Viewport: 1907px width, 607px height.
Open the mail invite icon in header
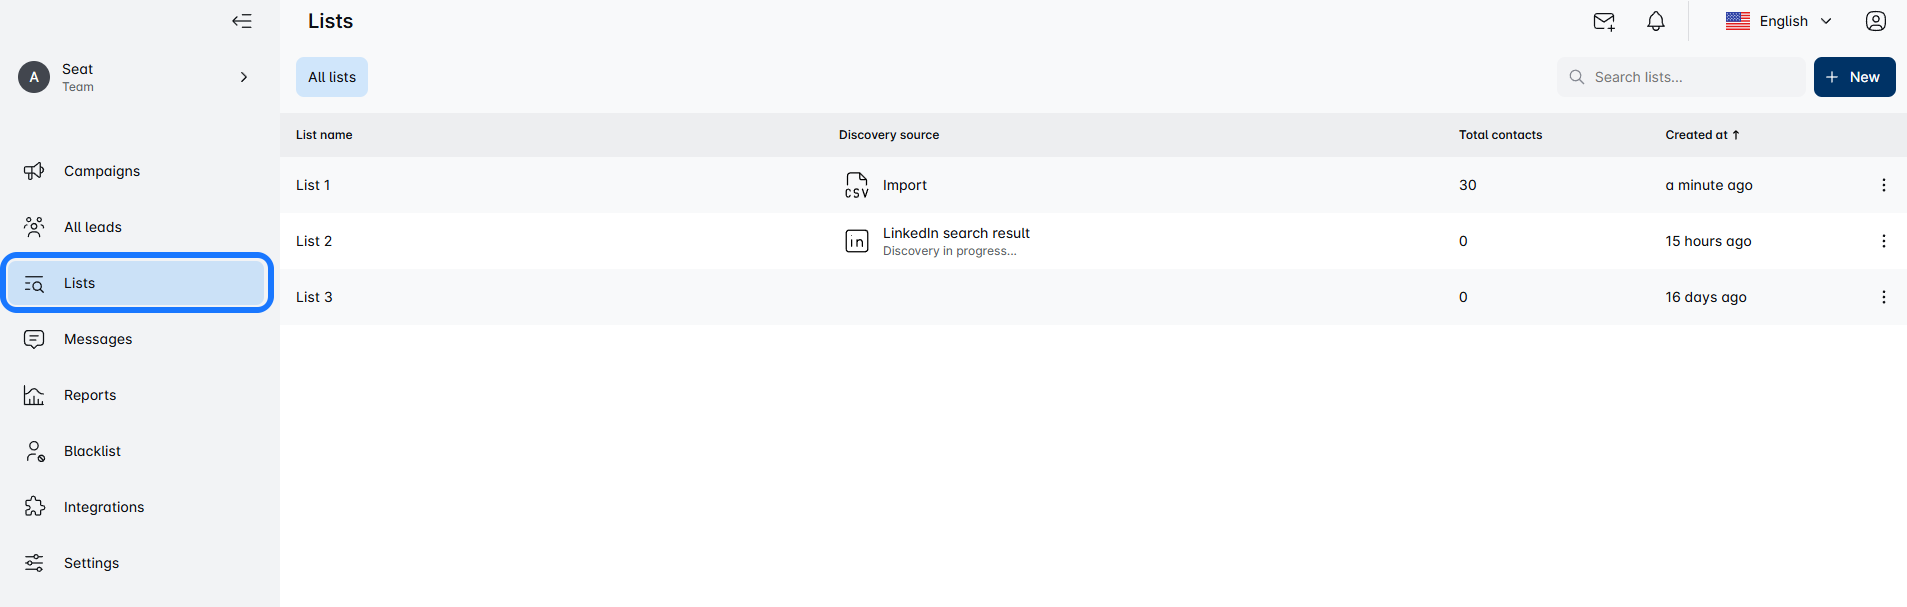[1604, 22]
